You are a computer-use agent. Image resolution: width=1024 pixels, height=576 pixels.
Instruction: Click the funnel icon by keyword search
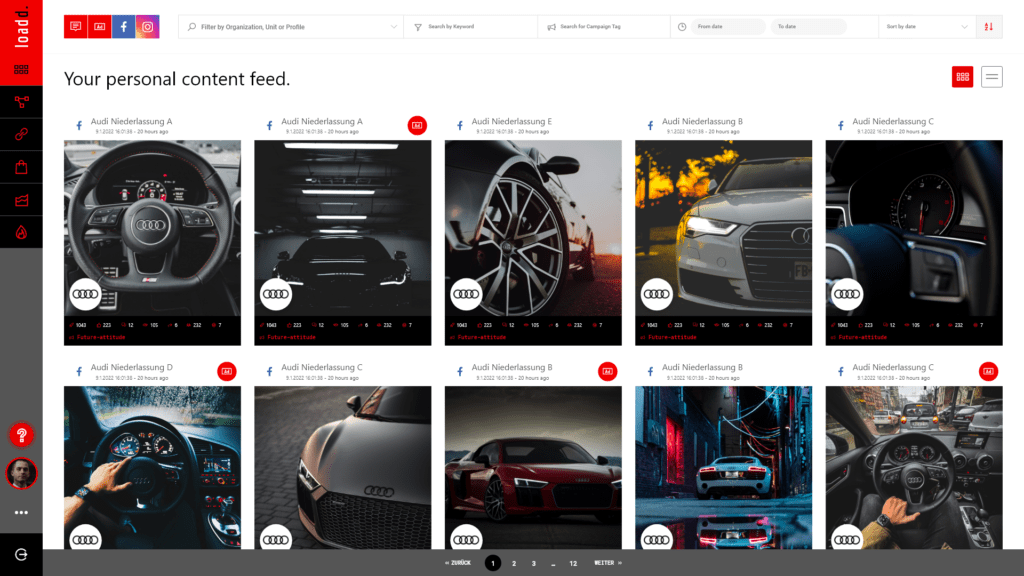[x=418, y=27]
